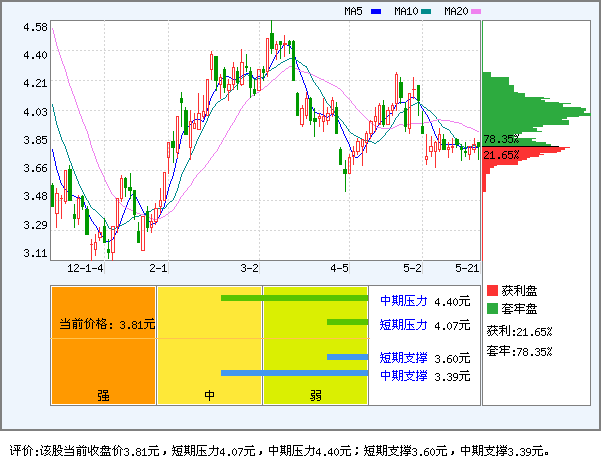Click the 中 label in yellow zone

coord(209,395)
